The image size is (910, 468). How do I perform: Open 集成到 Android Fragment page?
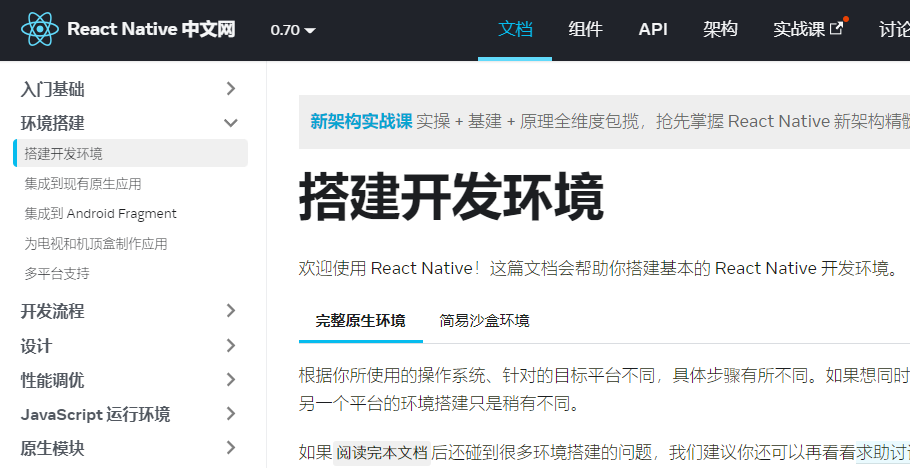pyautogui.click(x=100, y=214)
